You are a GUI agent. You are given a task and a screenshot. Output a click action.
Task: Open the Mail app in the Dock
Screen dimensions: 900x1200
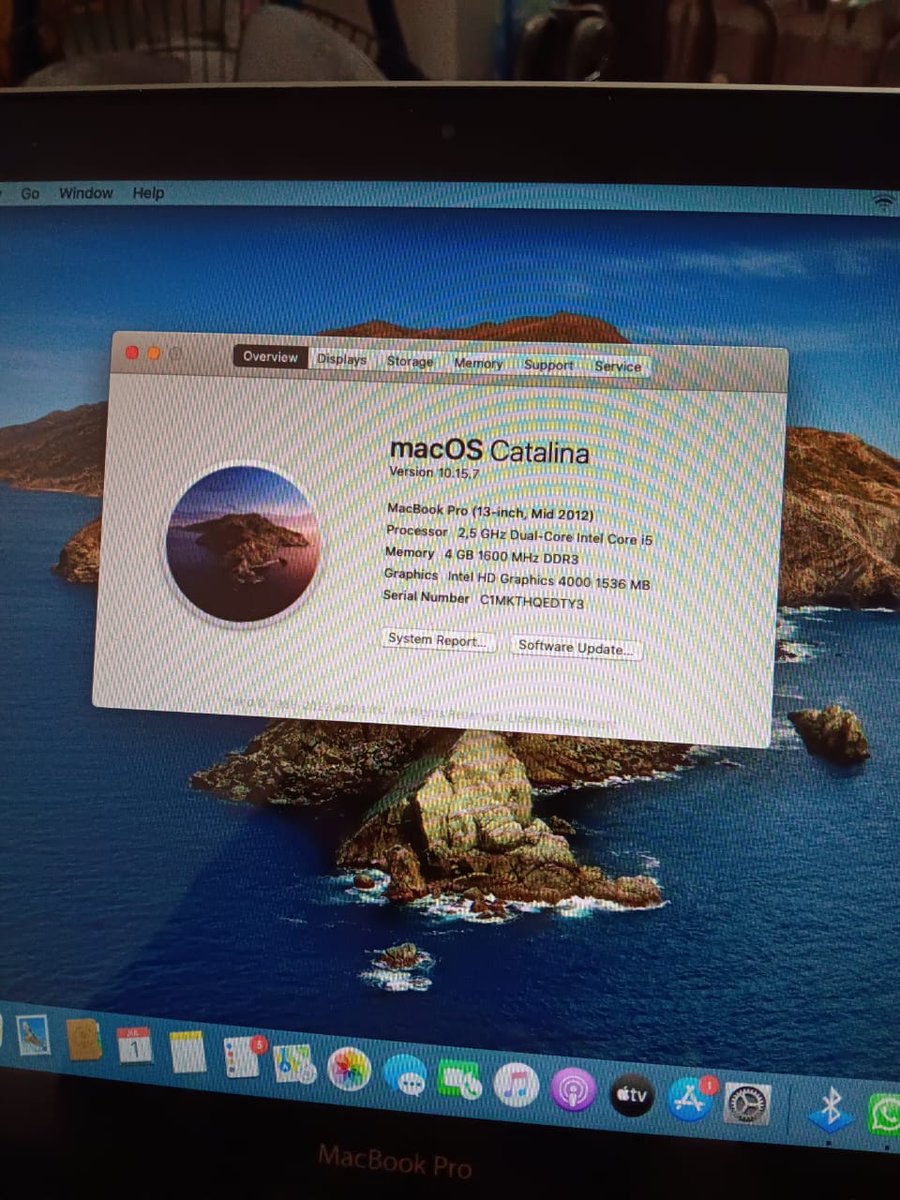coord(34,1035)
